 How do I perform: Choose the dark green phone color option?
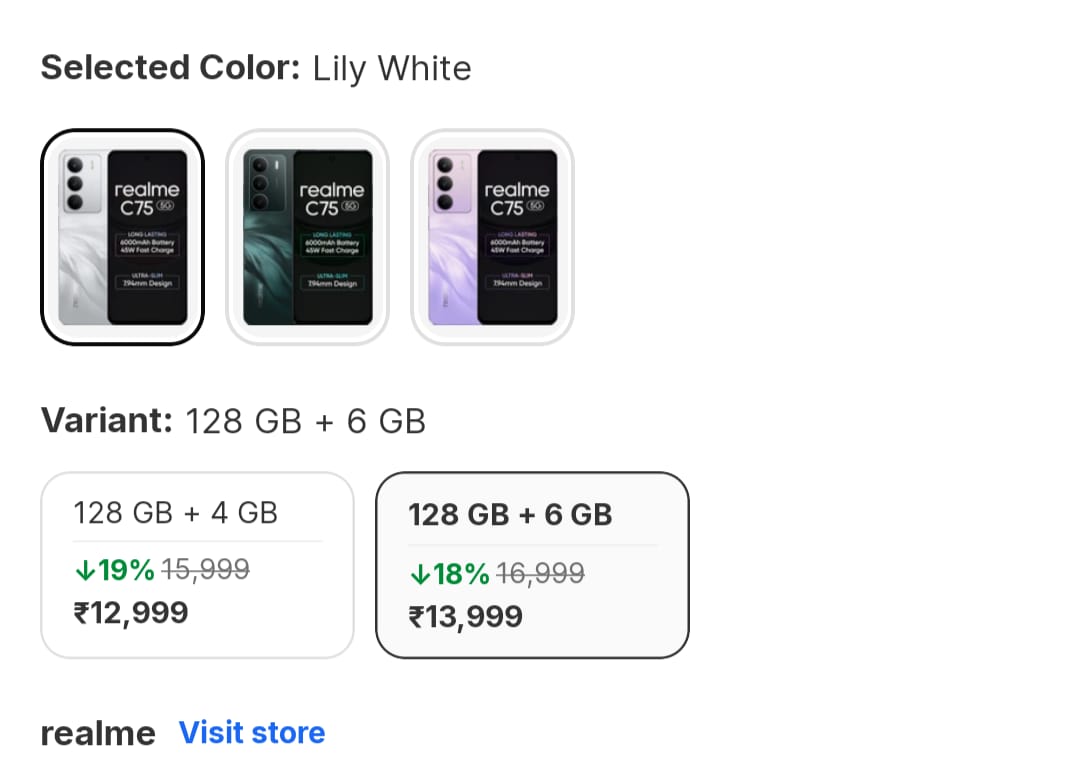[x=307, y=237]
